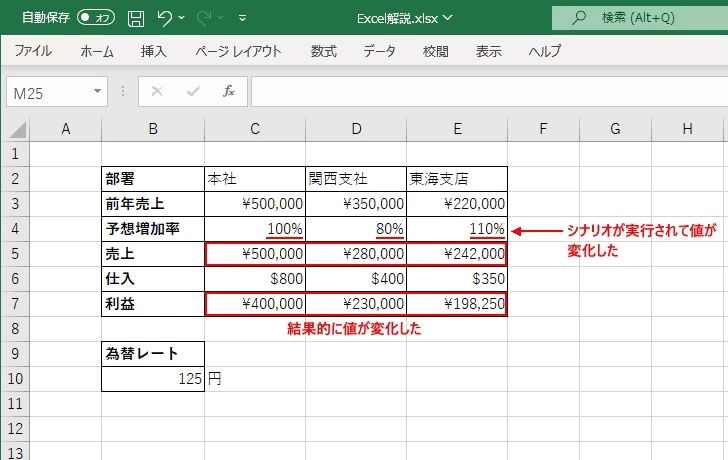
Task: Click cell 仕入
Action: coord(153,279)
